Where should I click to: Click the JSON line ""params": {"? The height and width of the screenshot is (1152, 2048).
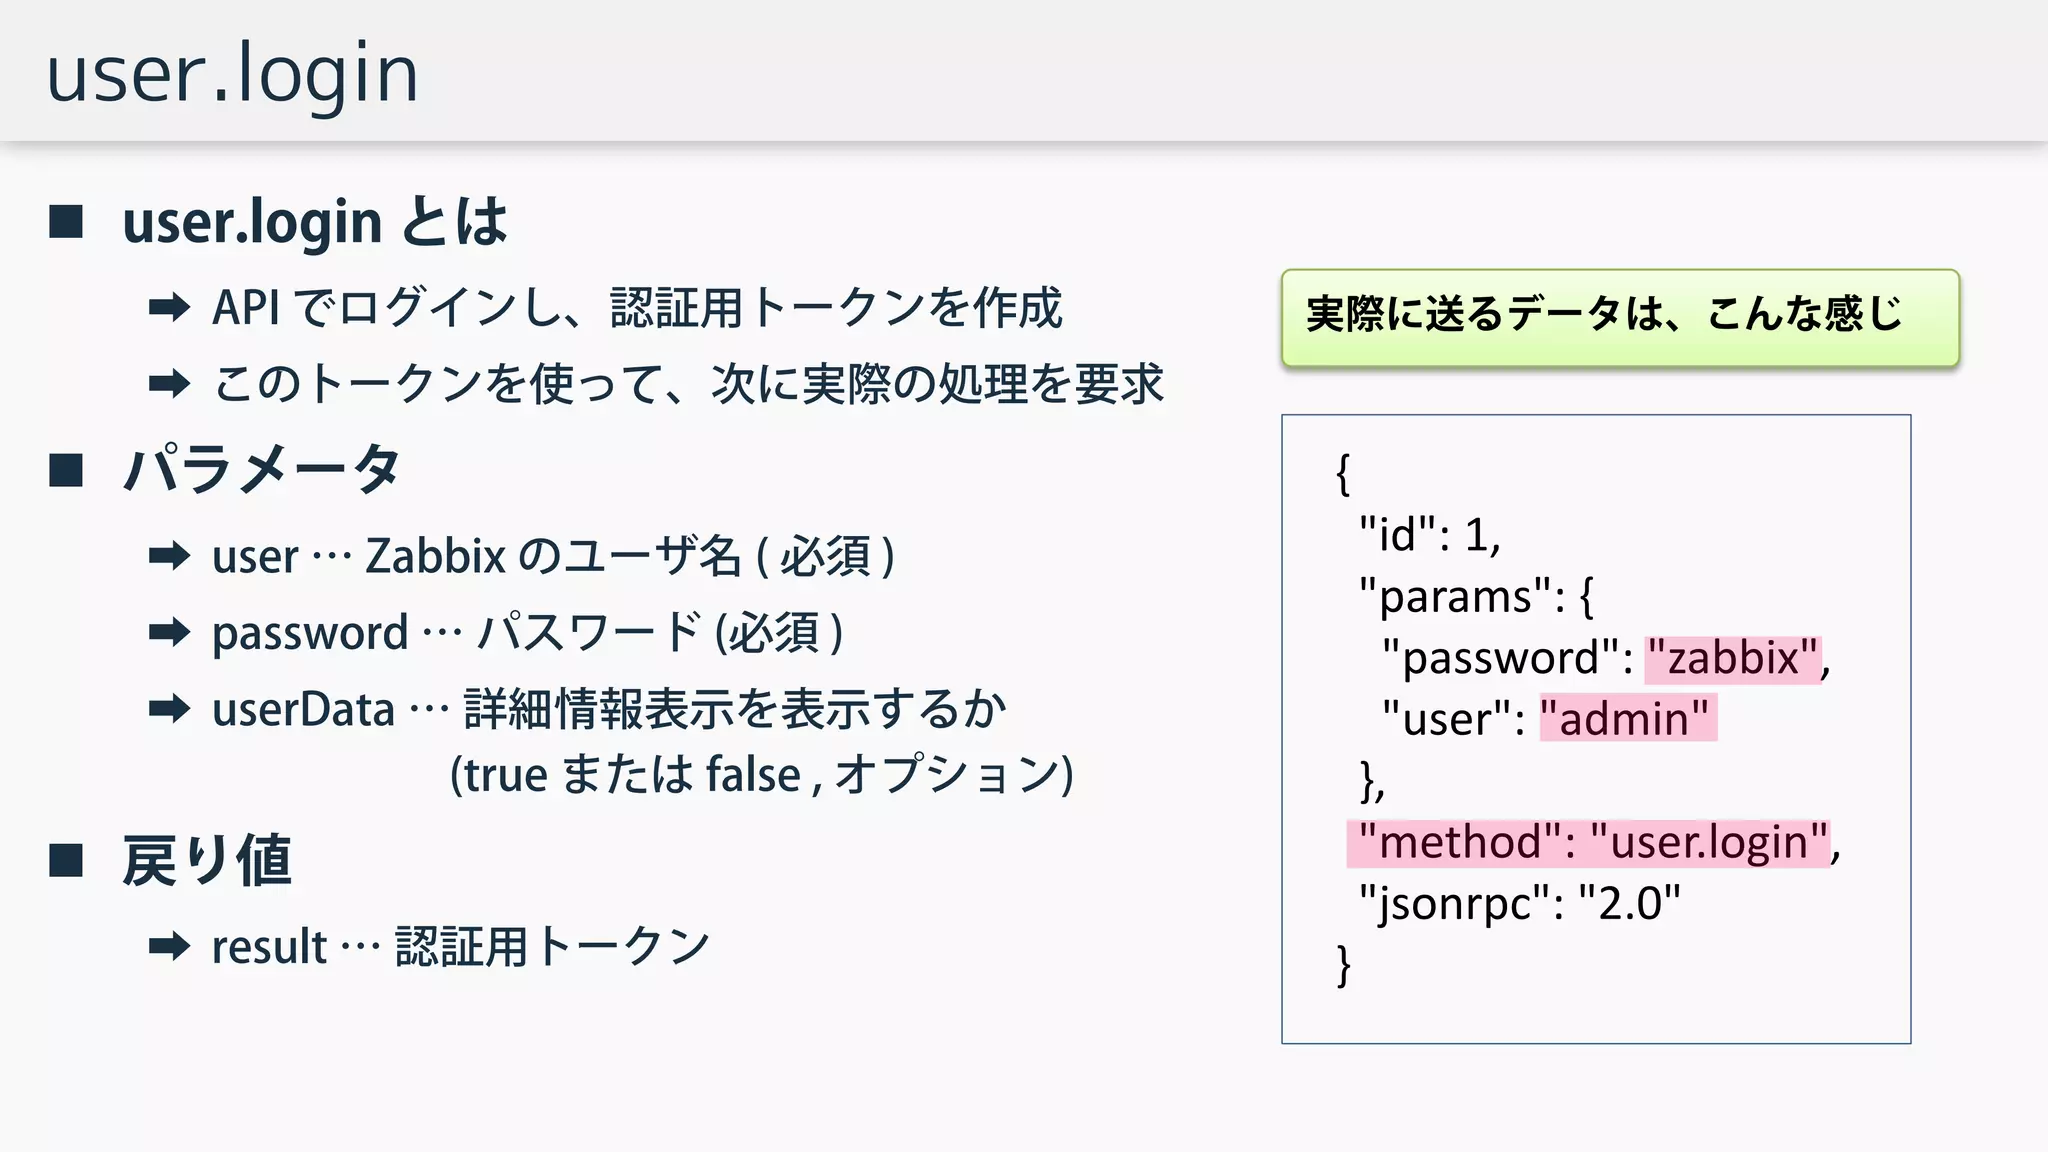click(1476, 597)
